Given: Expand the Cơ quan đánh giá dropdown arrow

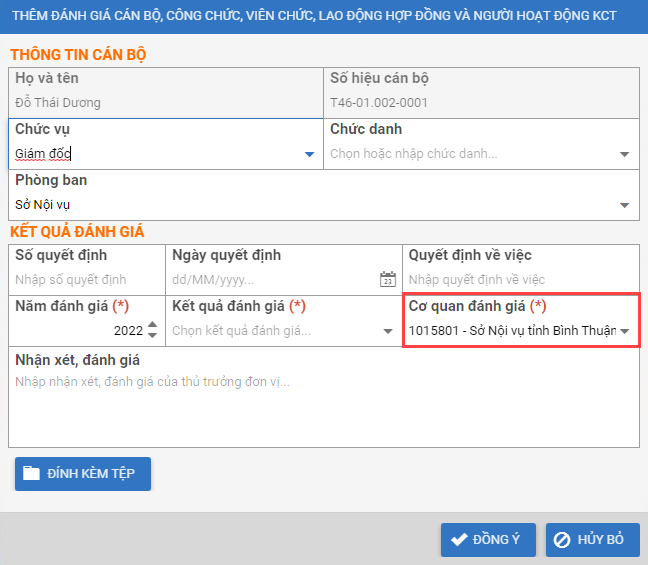Looking at the screenshot, I should point(624,331).
